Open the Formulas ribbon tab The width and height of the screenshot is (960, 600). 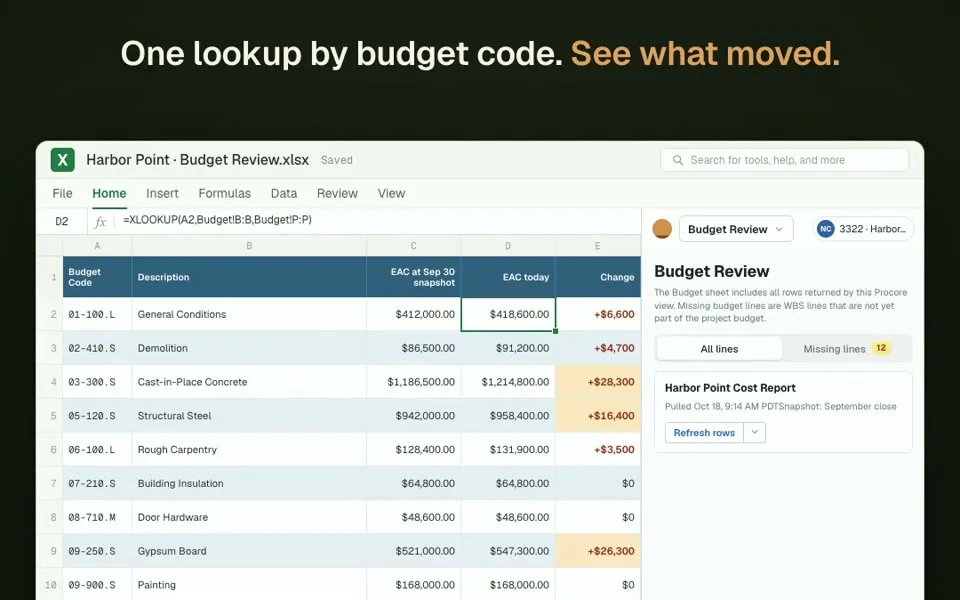point(225,193)
